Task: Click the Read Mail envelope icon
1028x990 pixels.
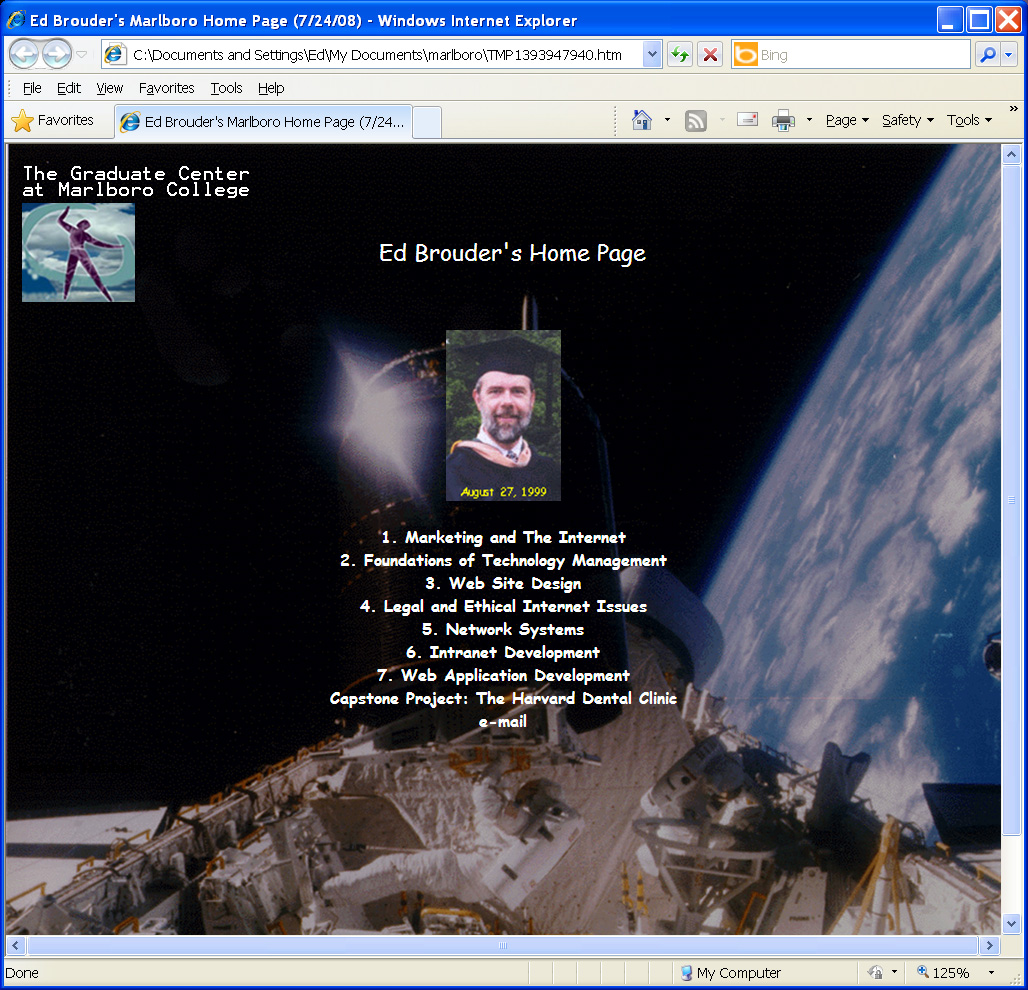Action: (x=747, y=120)
